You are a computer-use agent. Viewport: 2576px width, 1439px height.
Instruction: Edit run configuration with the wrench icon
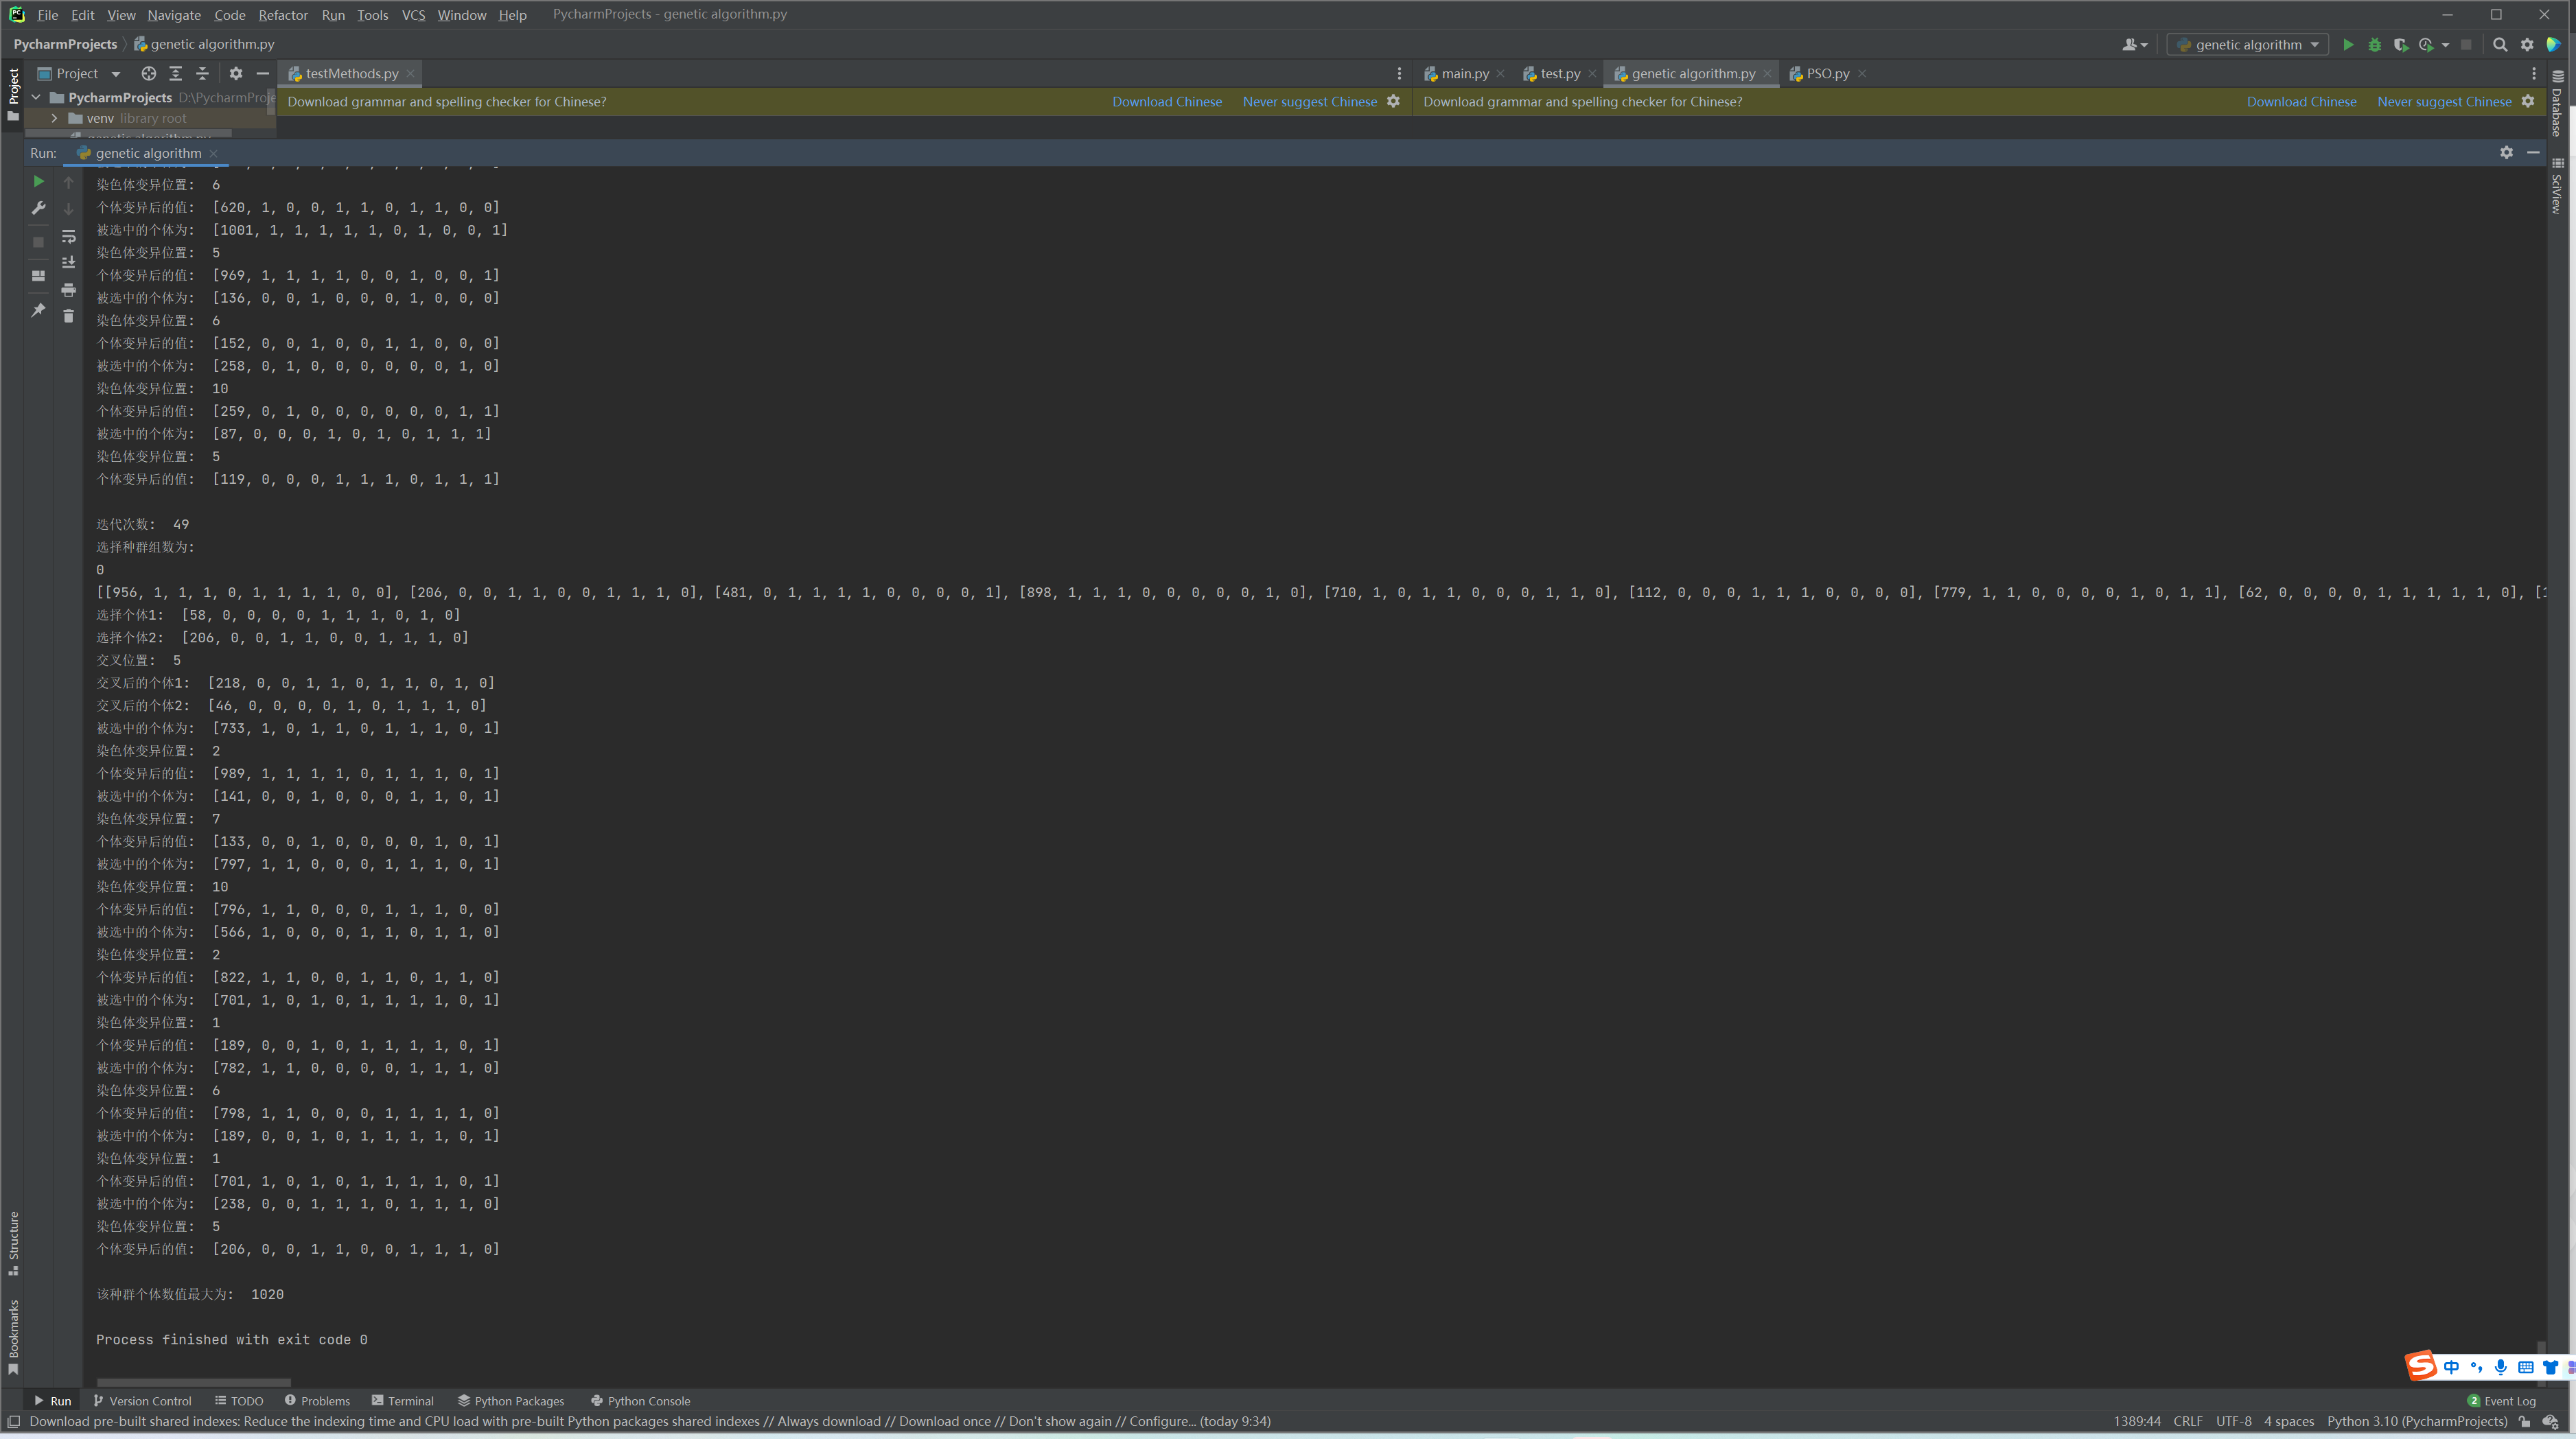(39, 208)
